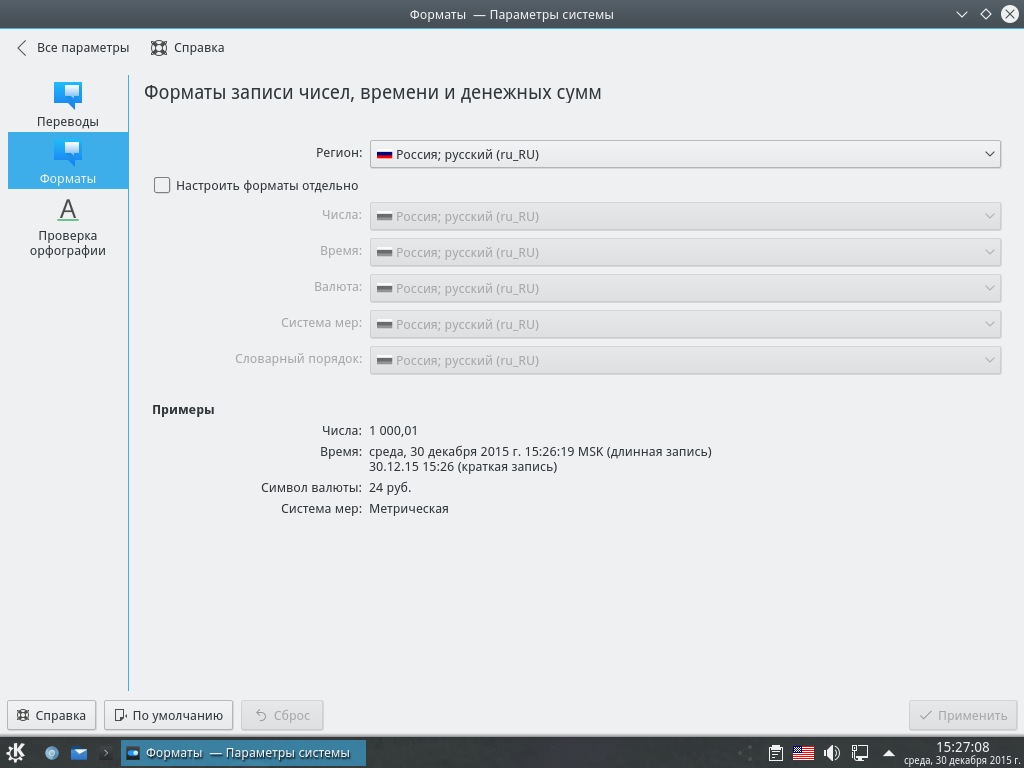
Task: Open the KDE application launcher
Action: [16, 752]
